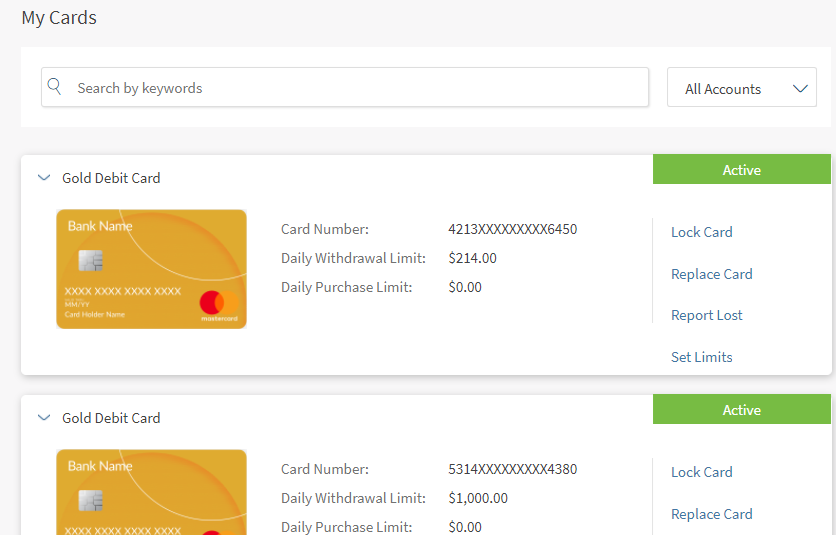Lock the card ending in 4380
Image resolution: width=836 pixels, height=535 pixels.
tap(701, 472)
